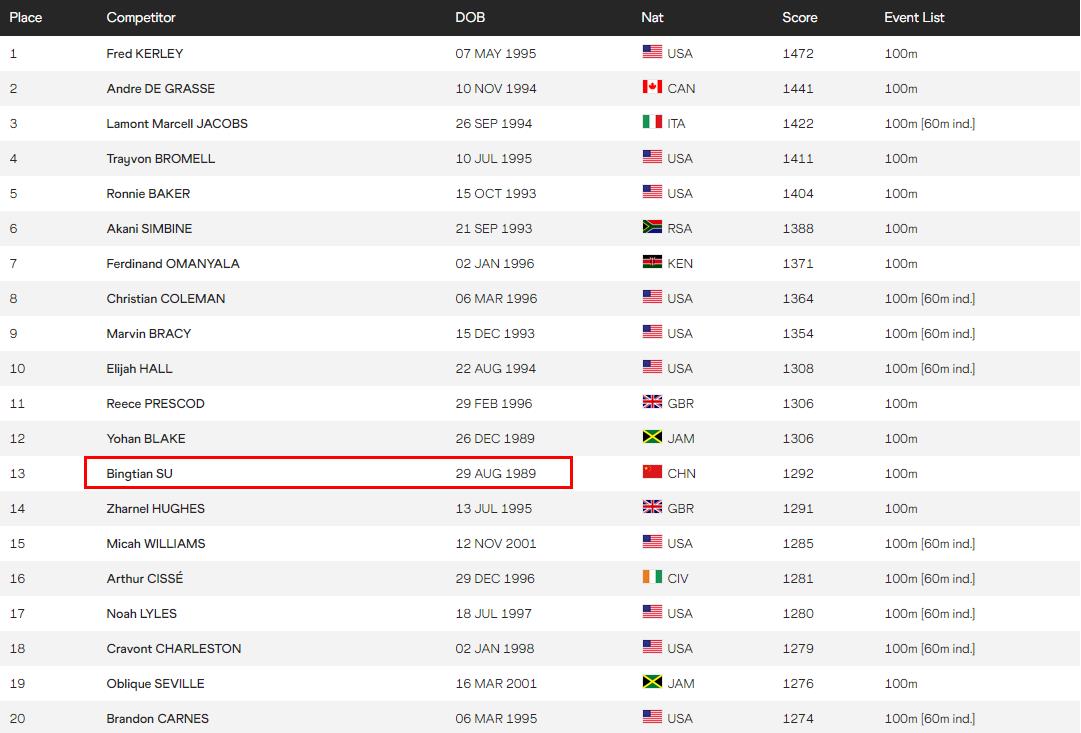
Task: Click the British flag in Reece Prescod's row
Action: pyautogui.click(x=652, y=403)
